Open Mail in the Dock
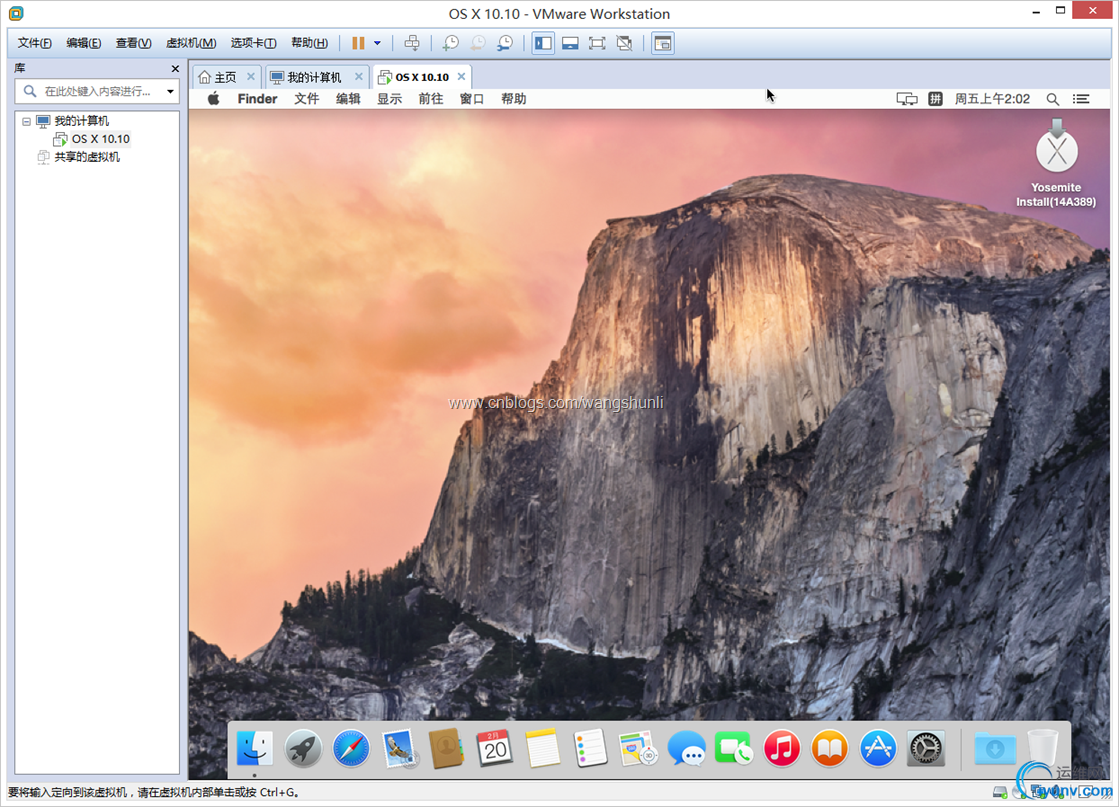This screenshot has height=807, width=1119. coord(399,748)
